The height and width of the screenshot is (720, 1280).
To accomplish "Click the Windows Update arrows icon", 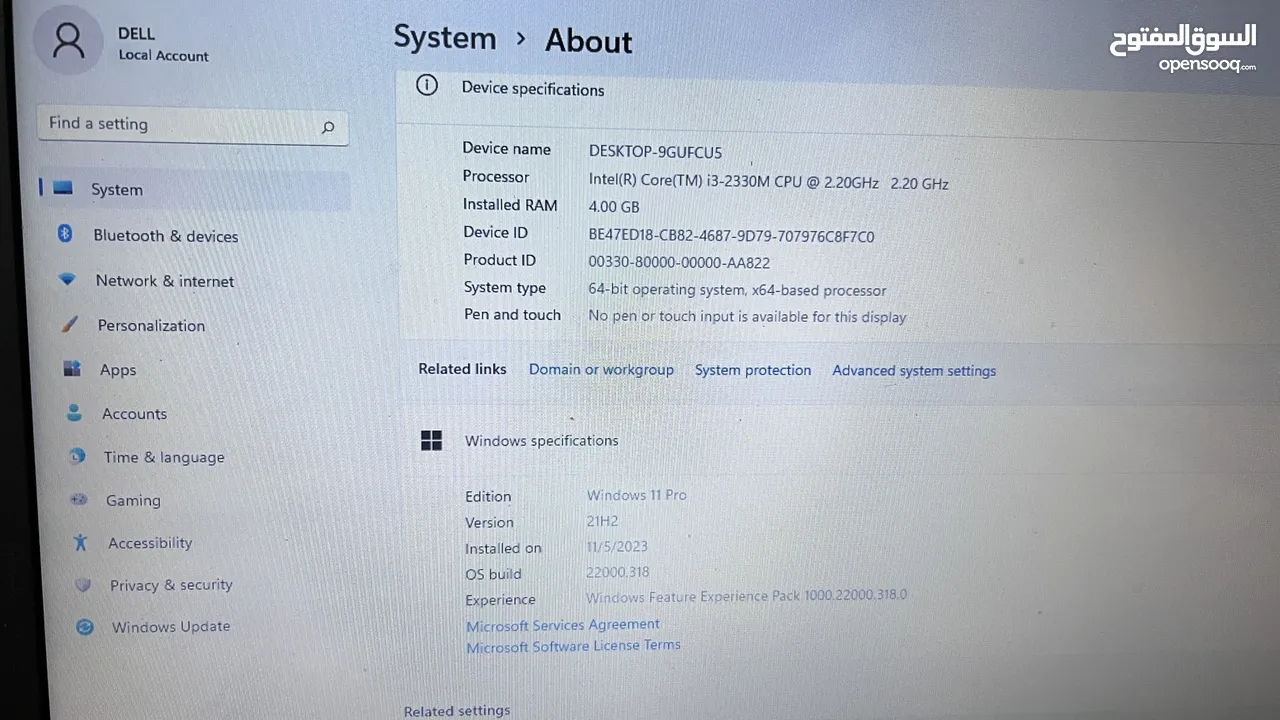I will pos(85,626).
